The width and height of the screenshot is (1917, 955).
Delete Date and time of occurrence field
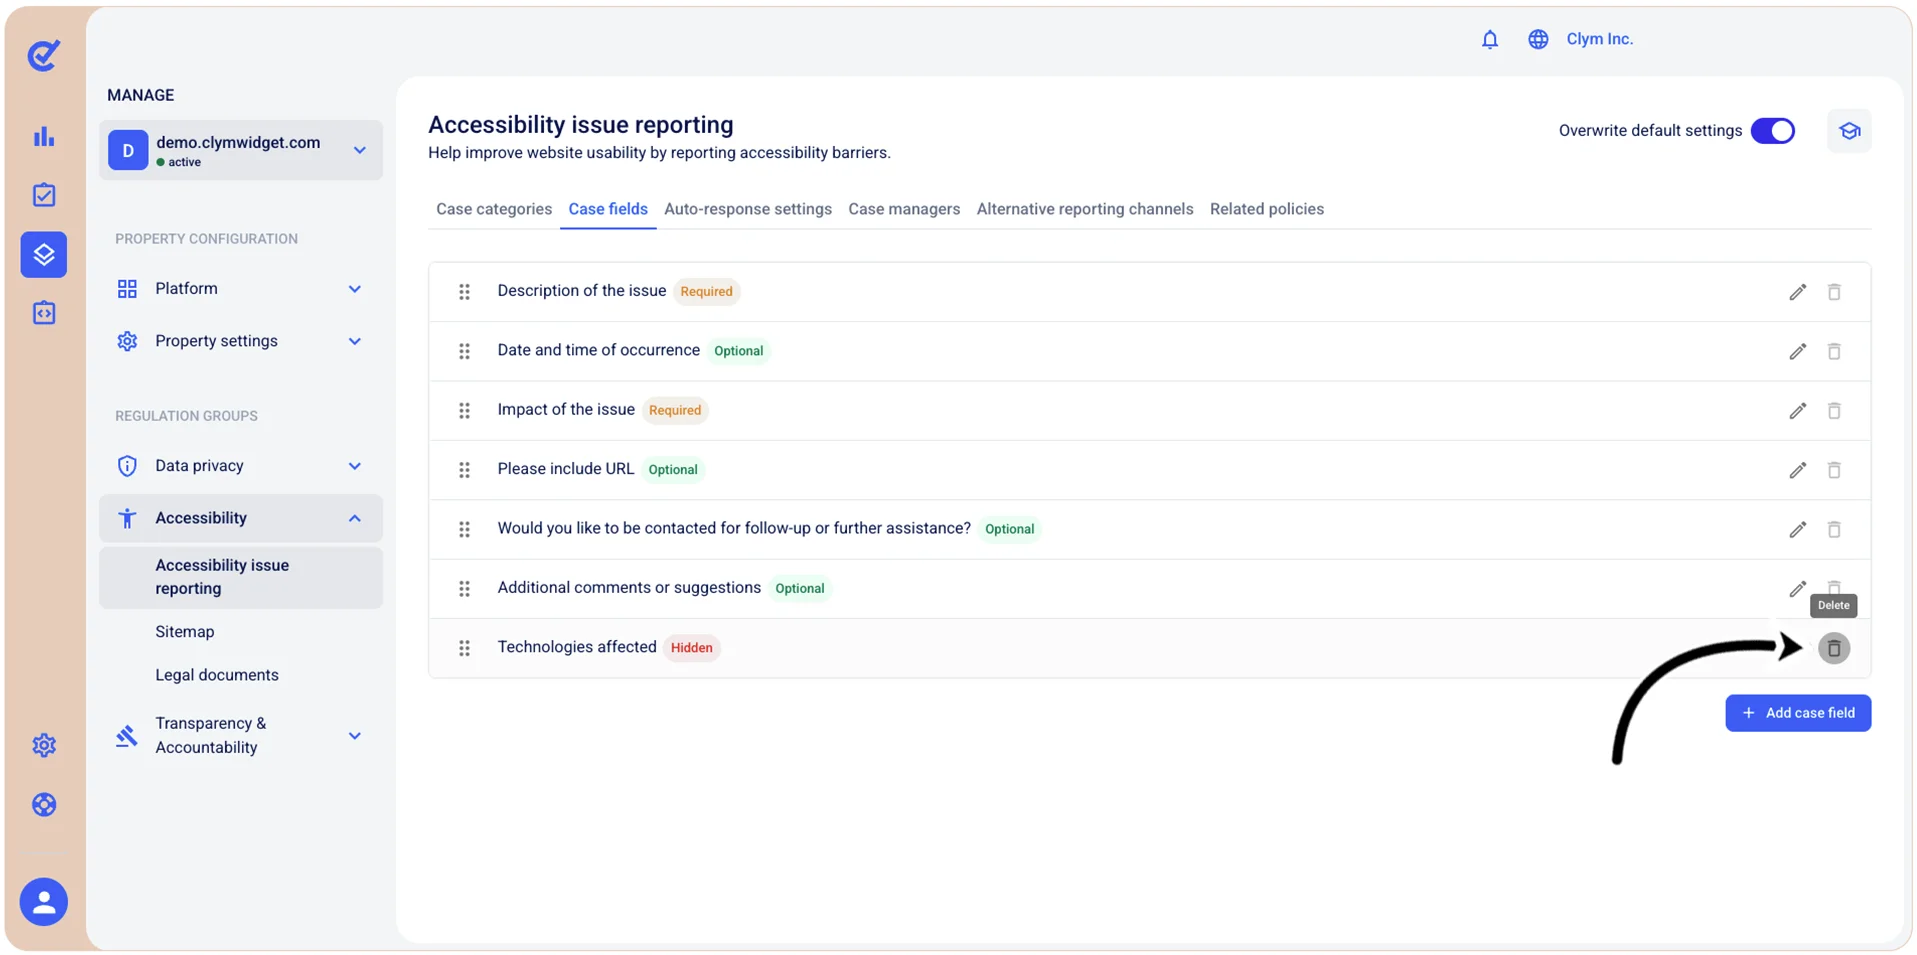click(1834, 351)
